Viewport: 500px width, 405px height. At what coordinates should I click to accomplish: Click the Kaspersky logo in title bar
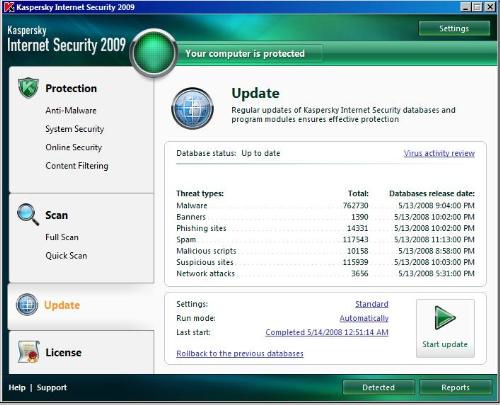(9, 7)
